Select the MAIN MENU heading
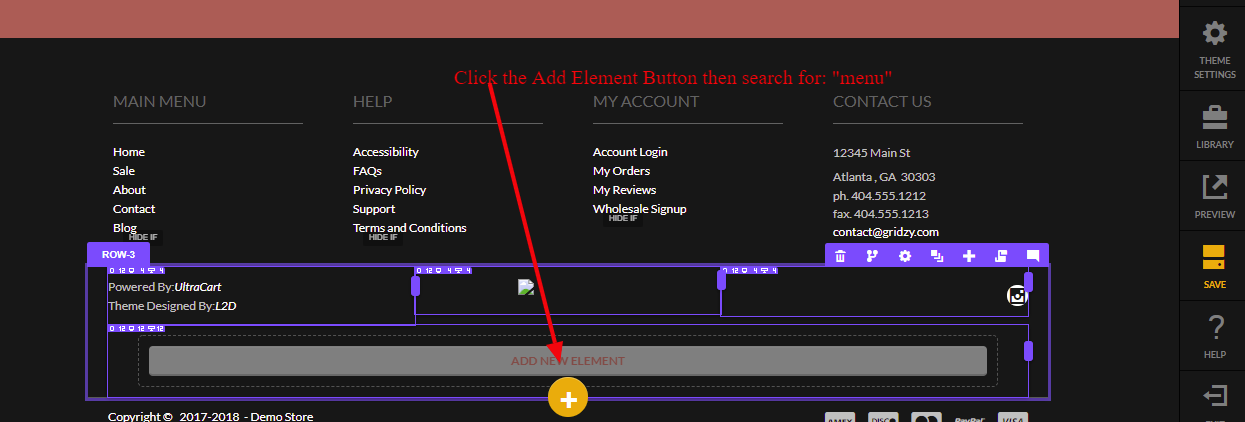This screenshot has height=422, width=1245. [160, 101]
